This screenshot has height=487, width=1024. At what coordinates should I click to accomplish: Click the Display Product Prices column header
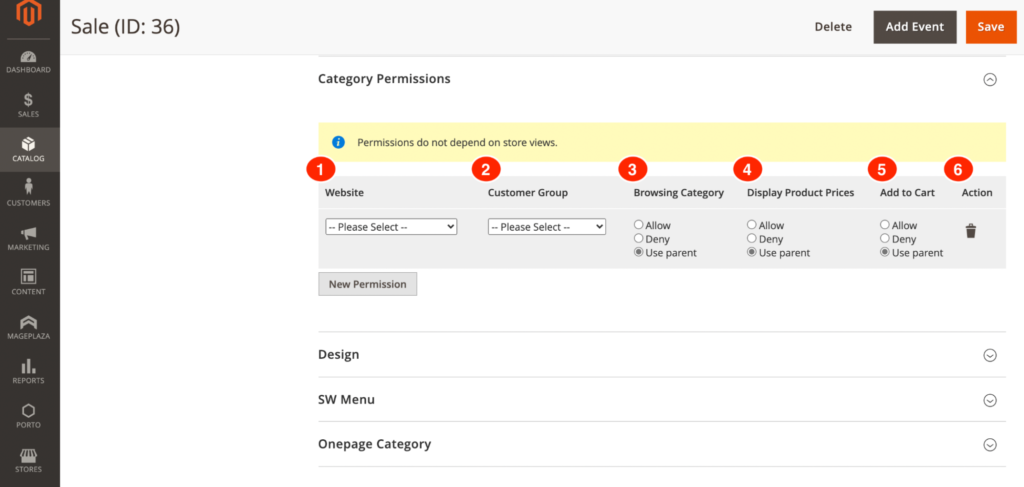801,193
